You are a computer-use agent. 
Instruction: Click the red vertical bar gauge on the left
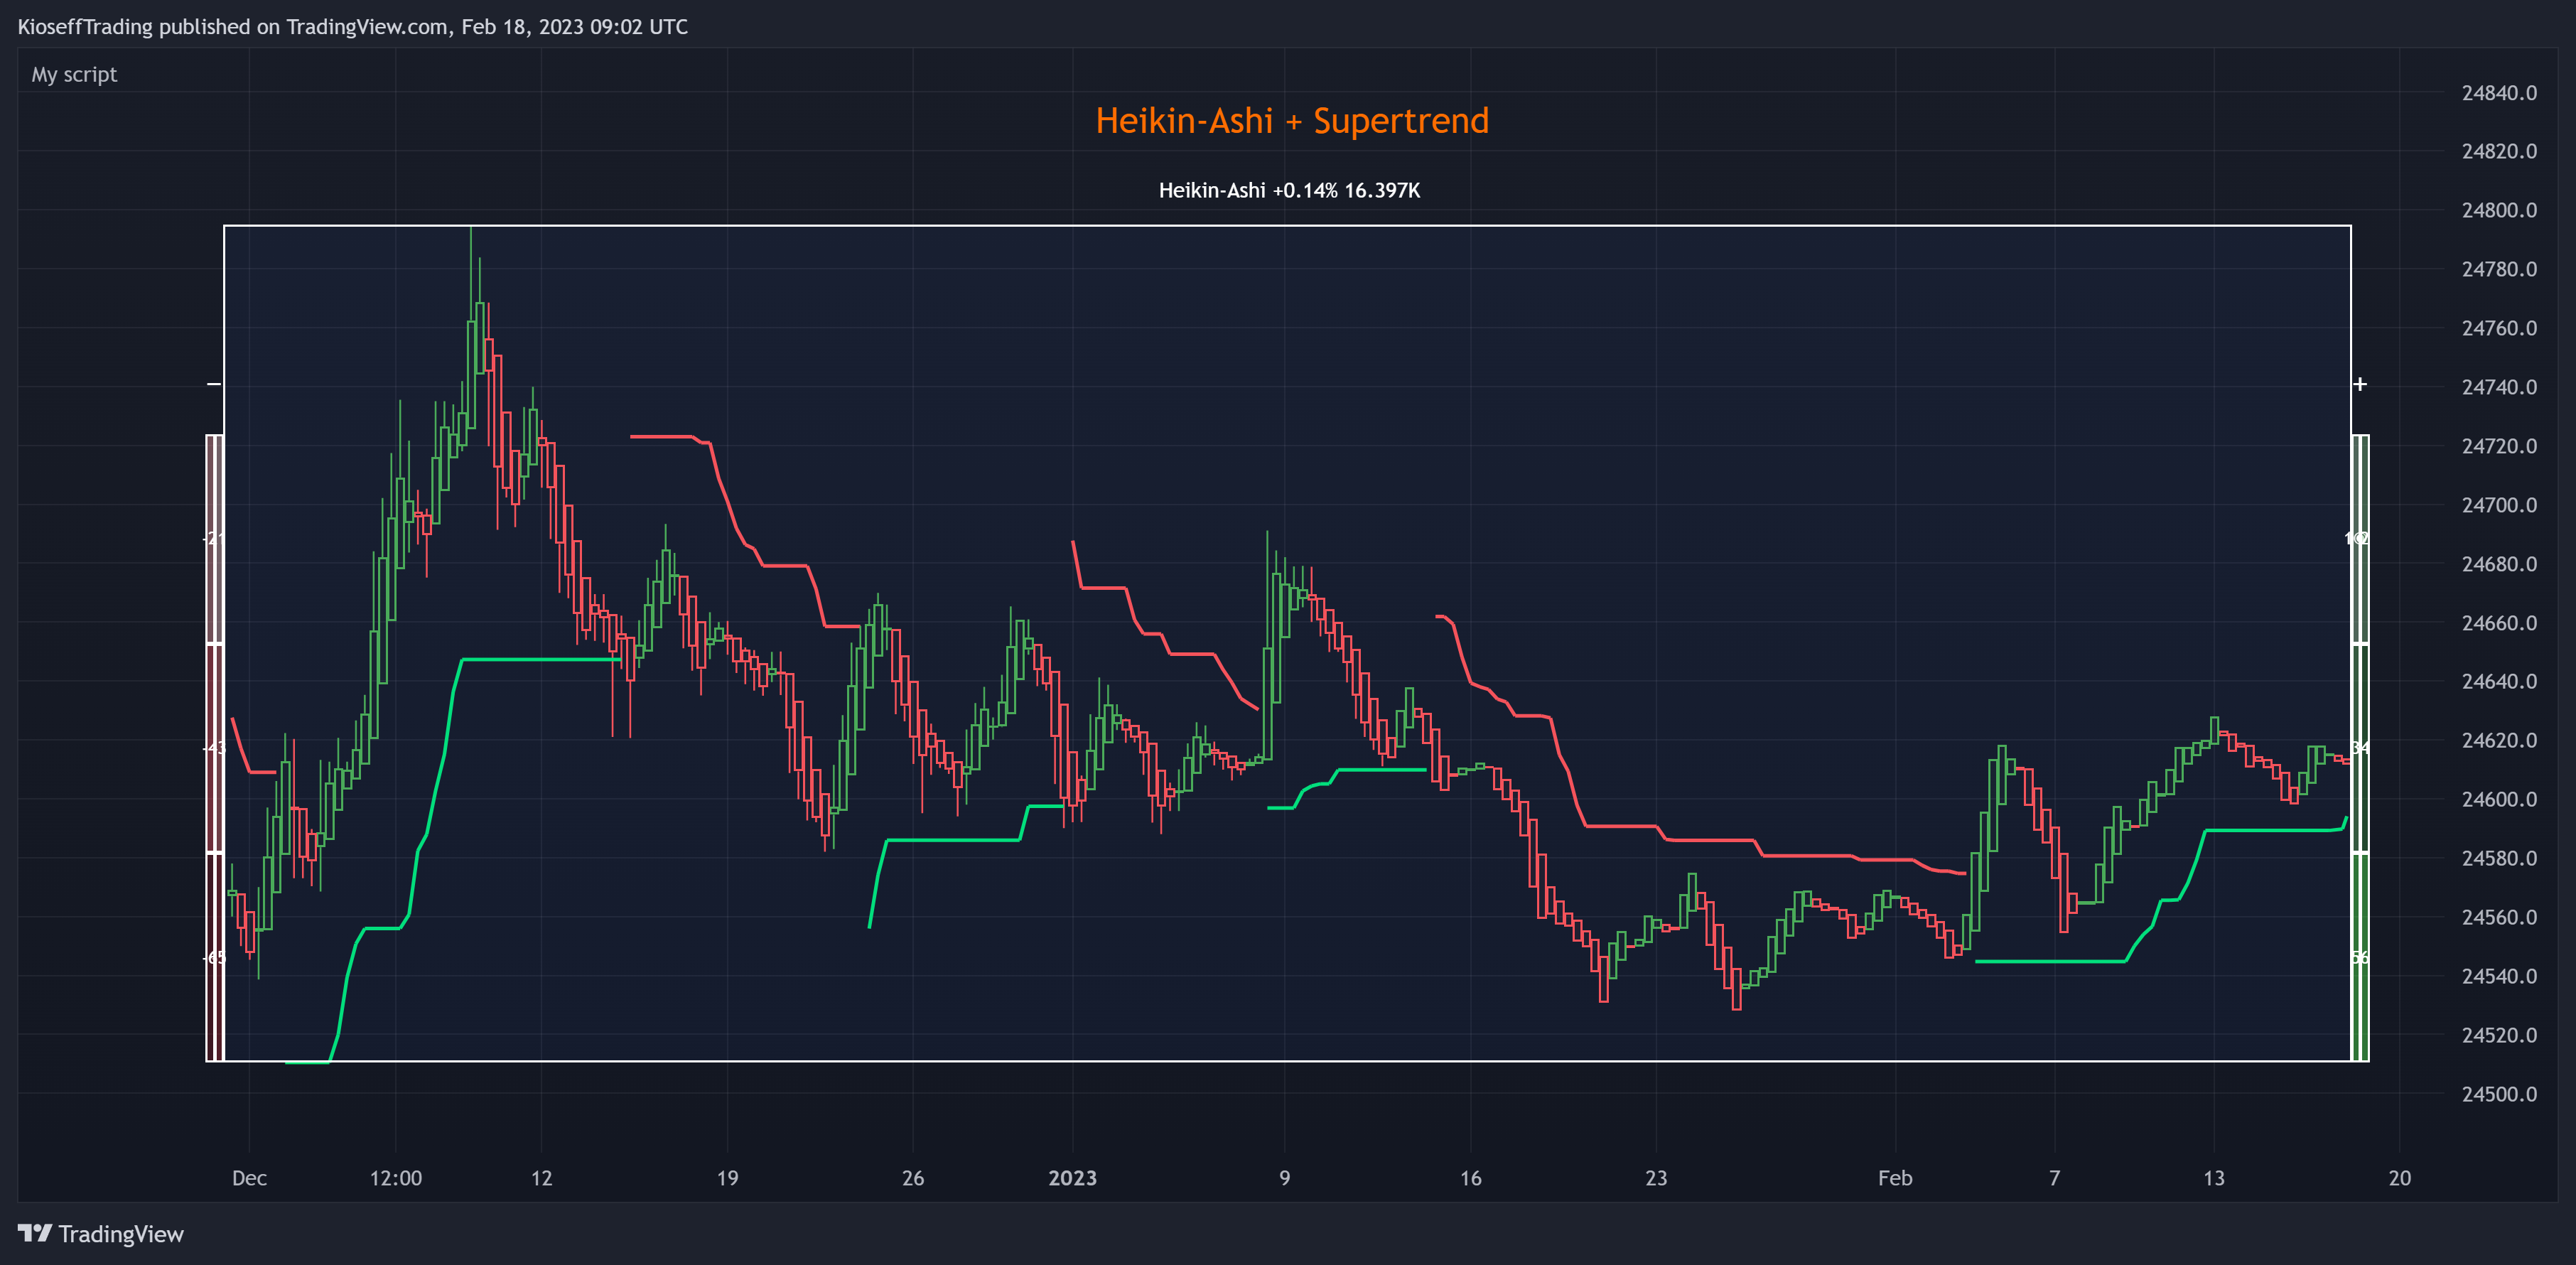(215, 748)
